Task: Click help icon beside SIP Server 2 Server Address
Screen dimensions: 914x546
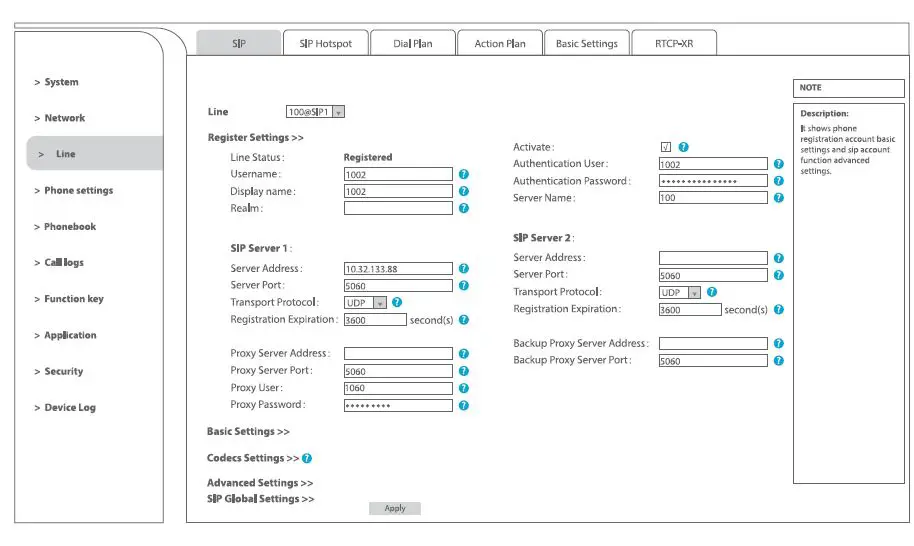Action: [x=778, y=258]
